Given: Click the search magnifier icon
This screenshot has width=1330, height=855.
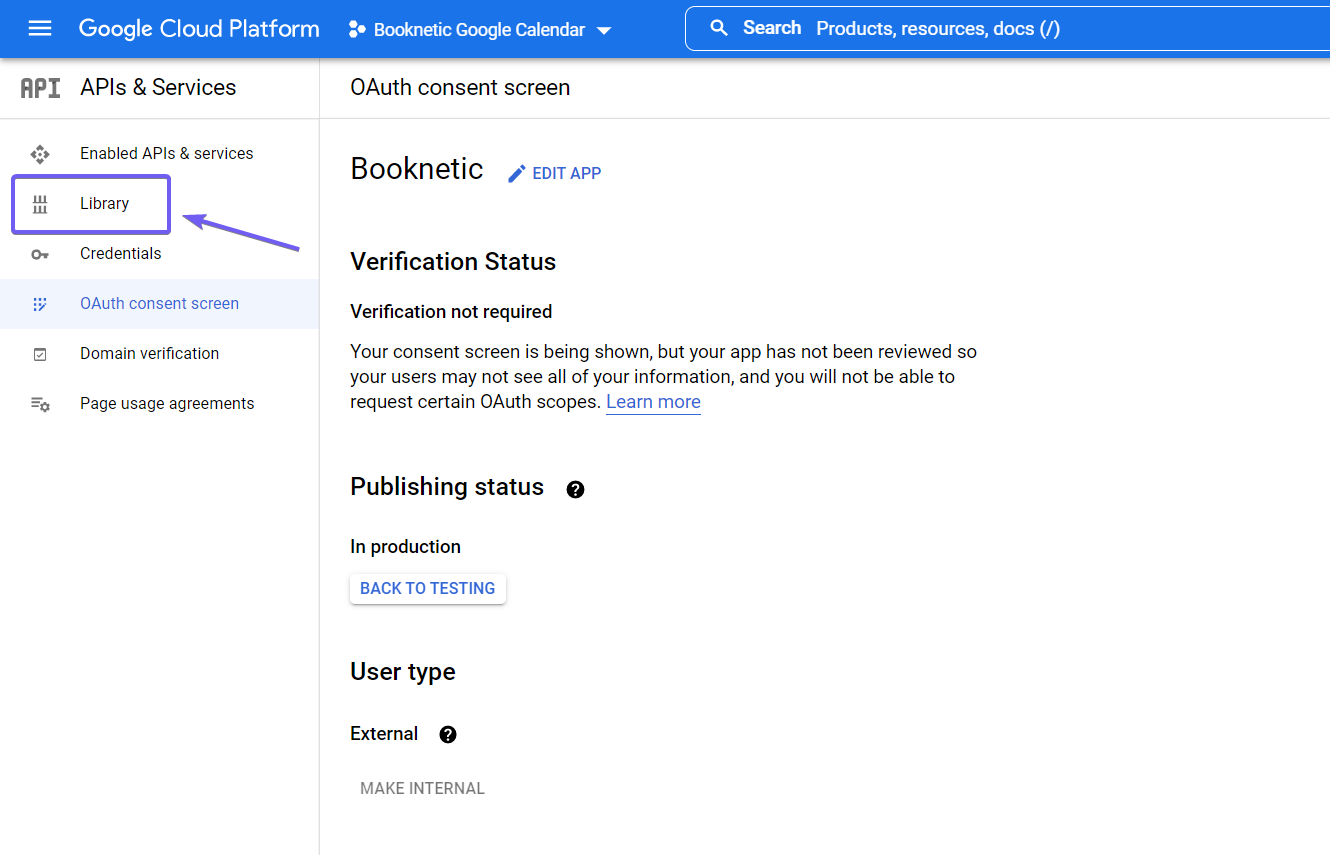Looking at the screenshot, I should pyautogui.click(x=719, y=28).
